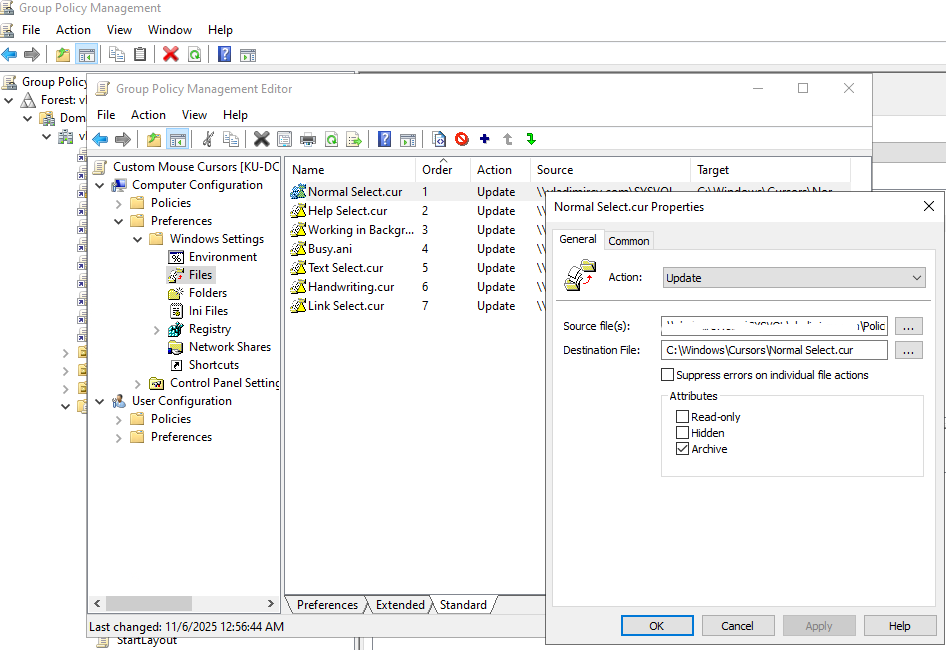Image resolution: width=946 pixels, height=650 pixels.
Task: Close the Normal Select.cur Properties dialog
Action: click(x=929, y=206)
